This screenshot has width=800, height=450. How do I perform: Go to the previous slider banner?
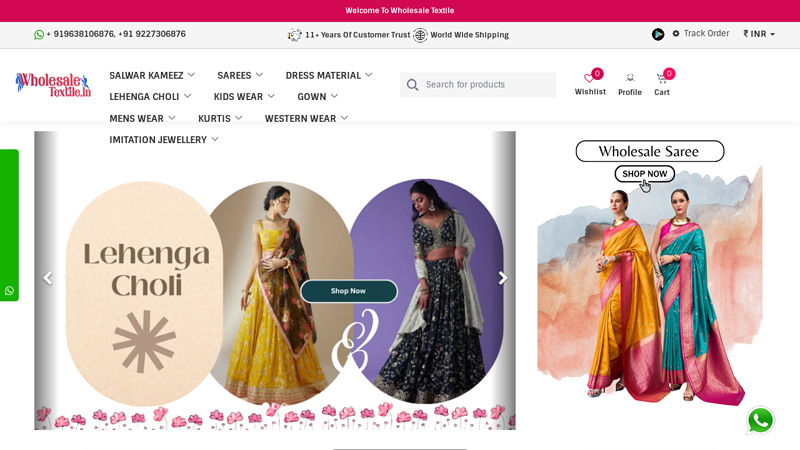click(x=47, y=278)
